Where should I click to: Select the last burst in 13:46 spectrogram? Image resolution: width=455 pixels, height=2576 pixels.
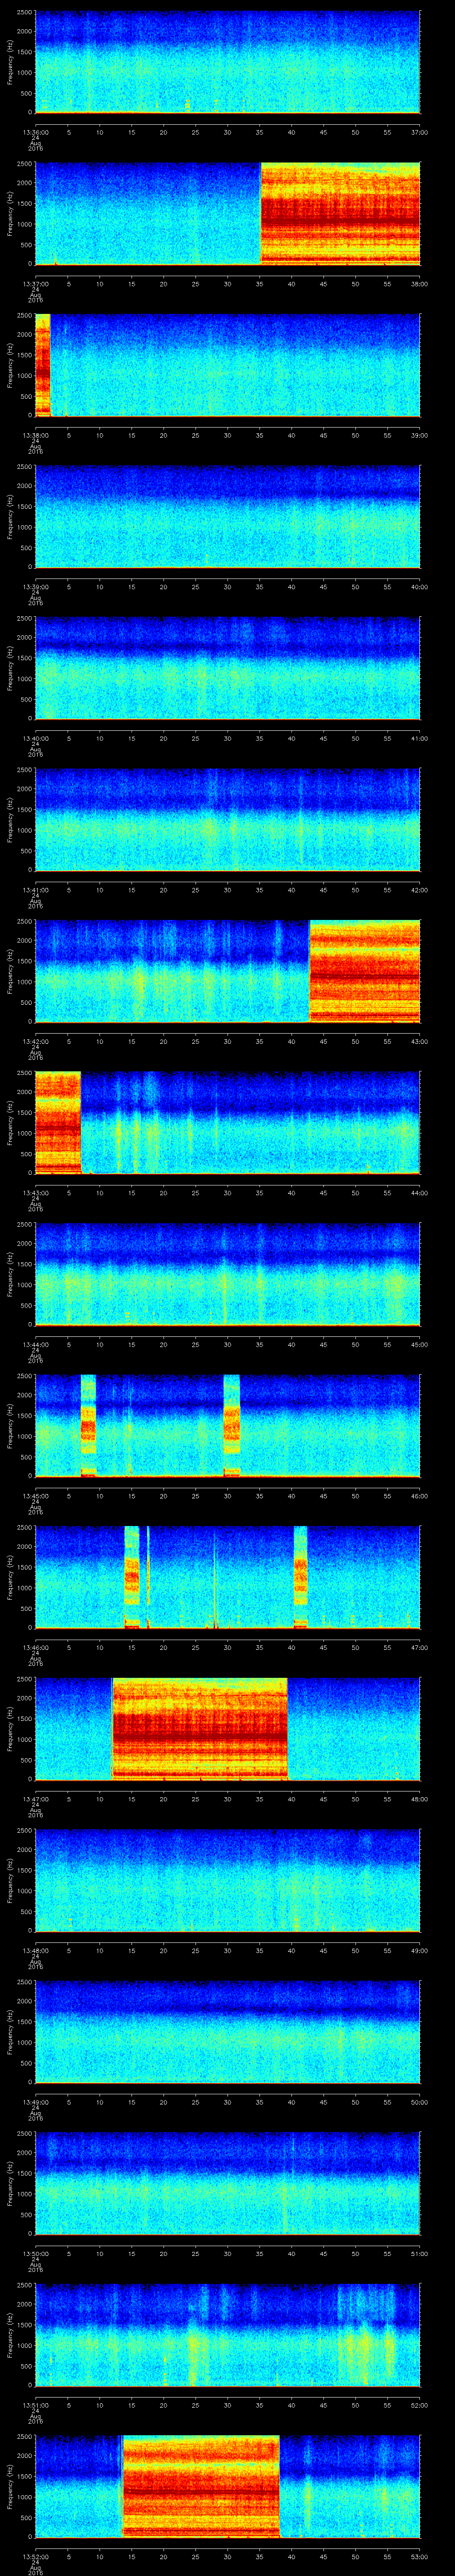[x=300, y=1576]
